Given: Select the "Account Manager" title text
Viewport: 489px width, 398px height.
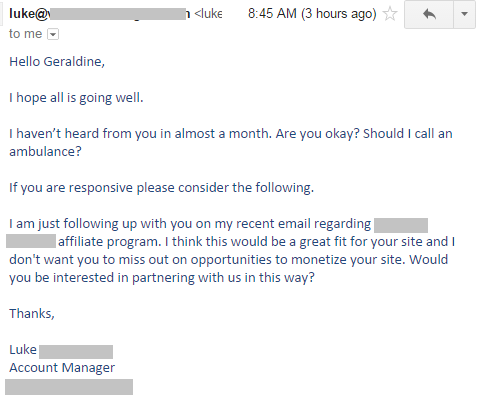Looking at the screenshot, I should tap(62, 368).
